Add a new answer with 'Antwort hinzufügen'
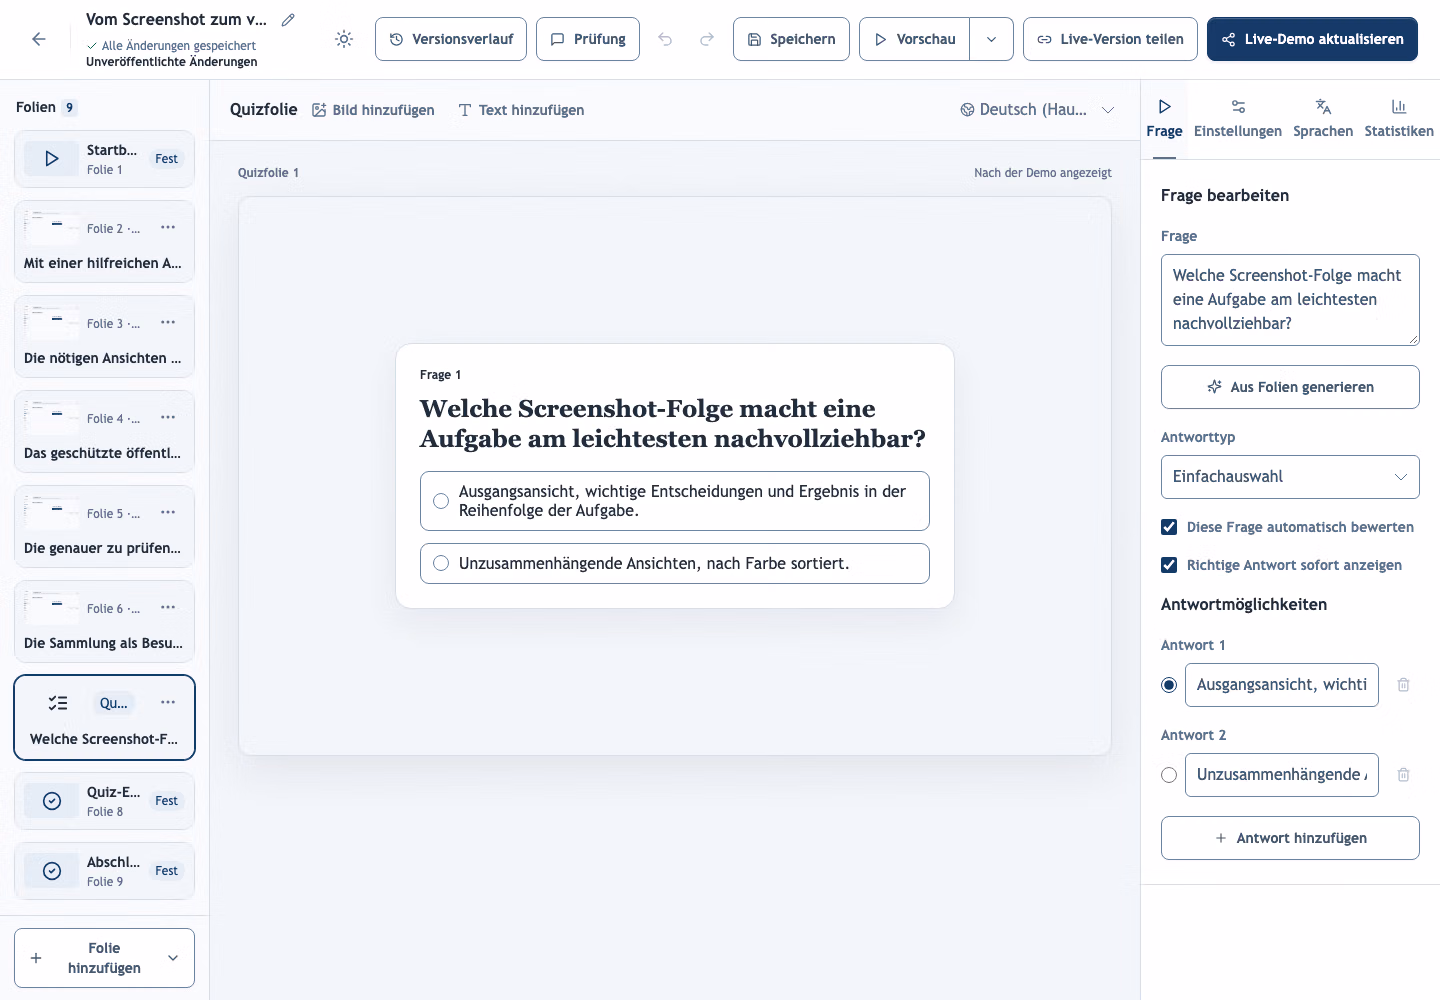This screenshot has width=1440, height=1000. (1290, 838)
